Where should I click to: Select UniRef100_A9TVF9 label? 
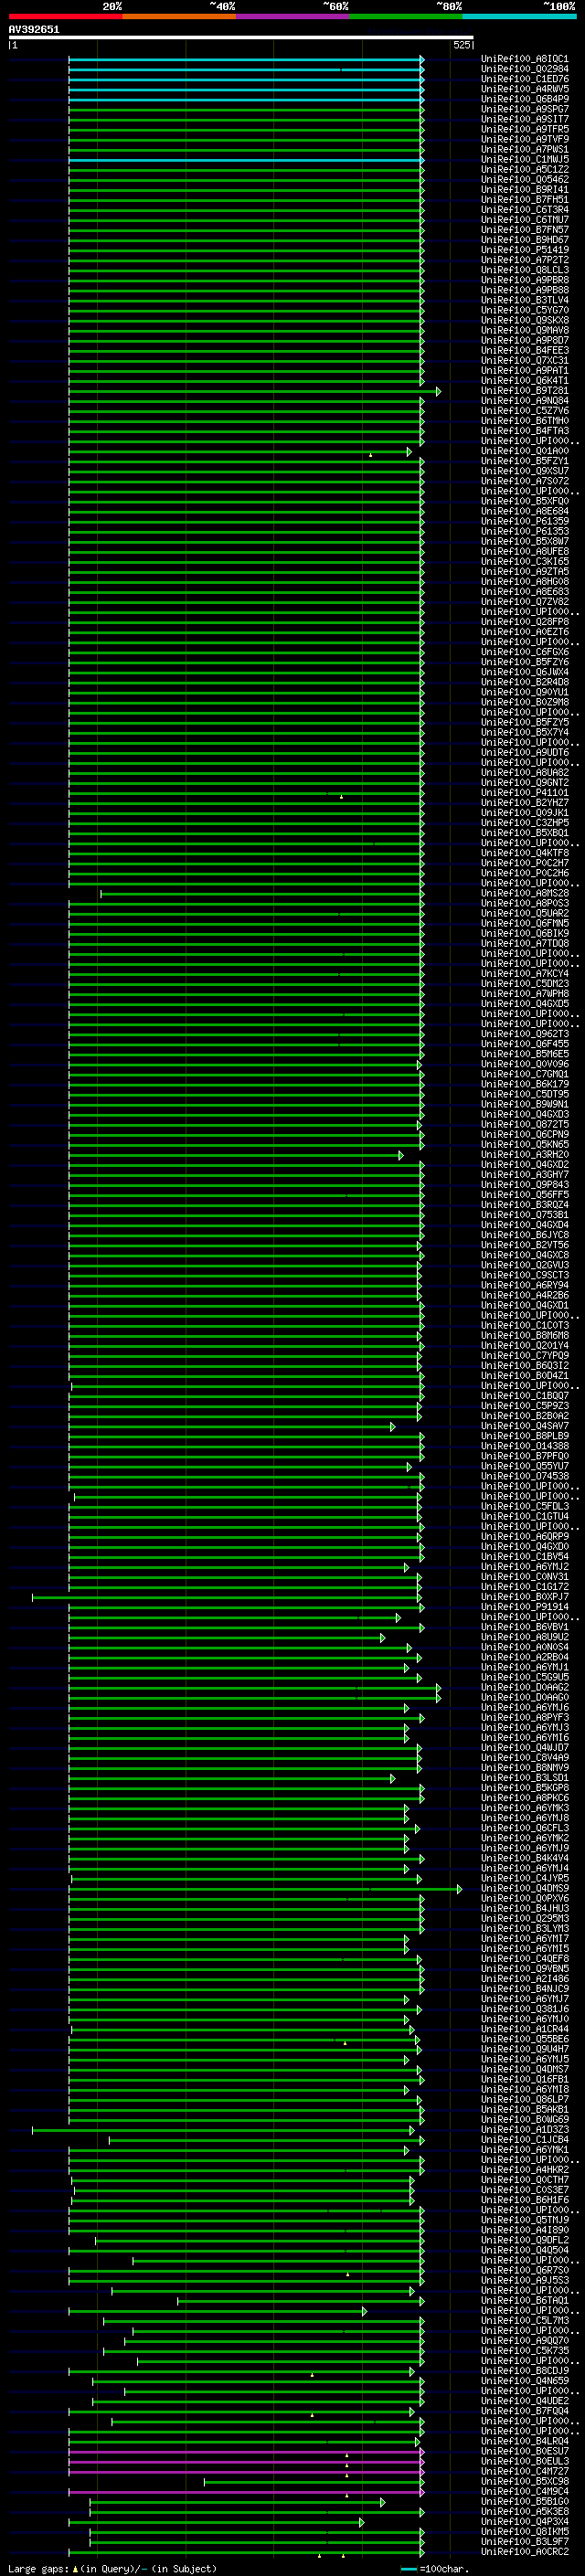[x=525, y=139]
